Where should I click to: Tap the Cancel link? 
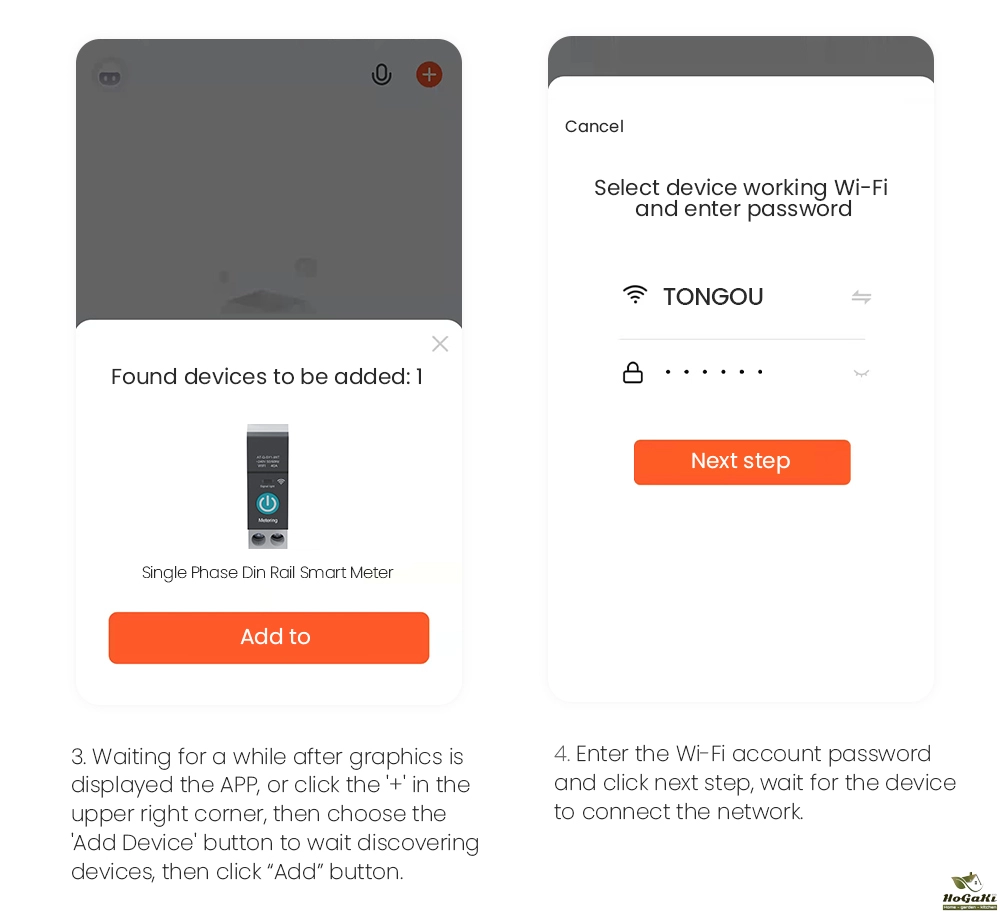pyautogui.click(x=594, y=126)
